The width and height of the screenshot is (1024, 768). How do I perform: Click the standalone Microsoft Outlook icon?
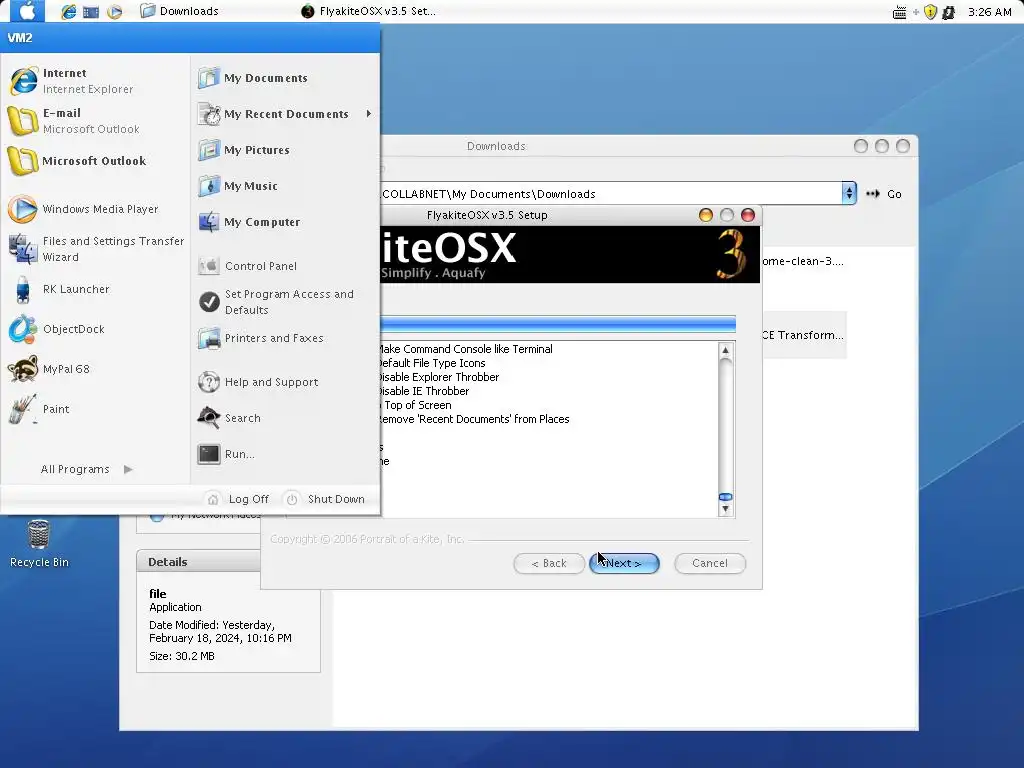coord(22,161)
